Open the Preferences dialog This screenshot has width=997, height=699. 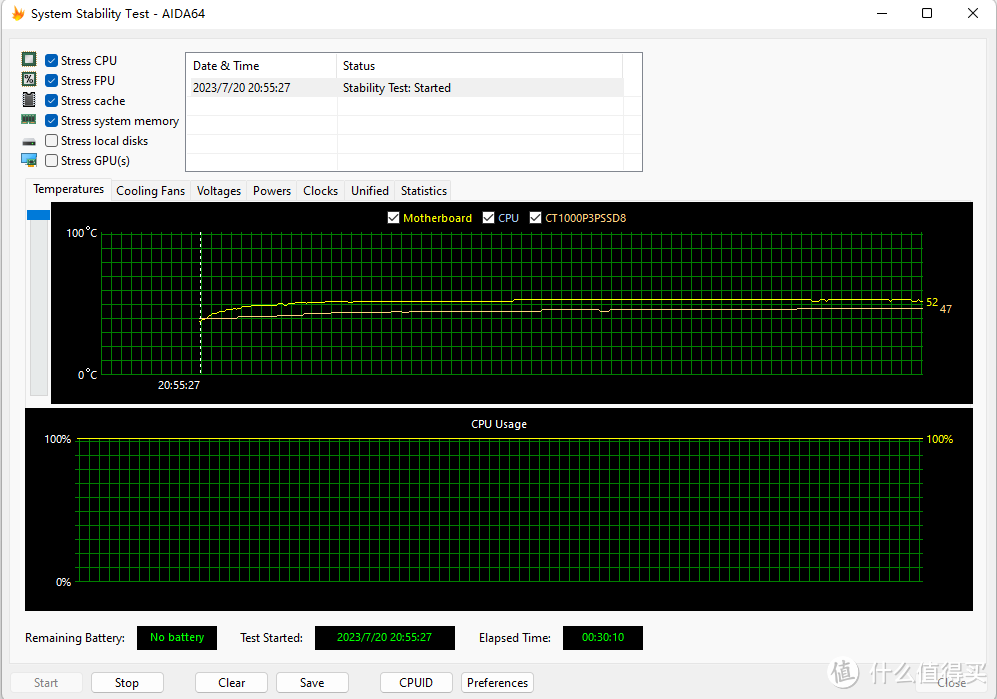click(497, 682)
